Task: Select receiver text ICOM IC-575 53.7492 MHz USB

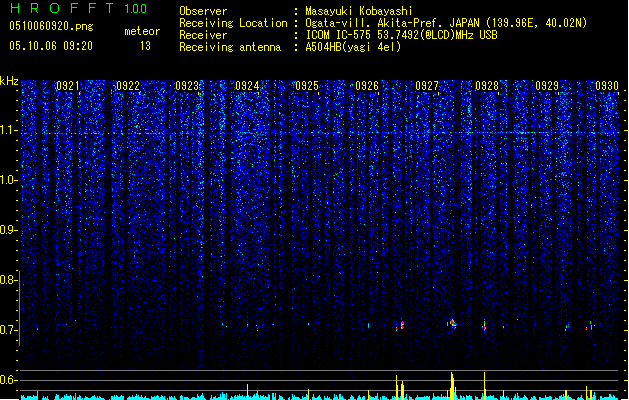Action: point(402,35)
